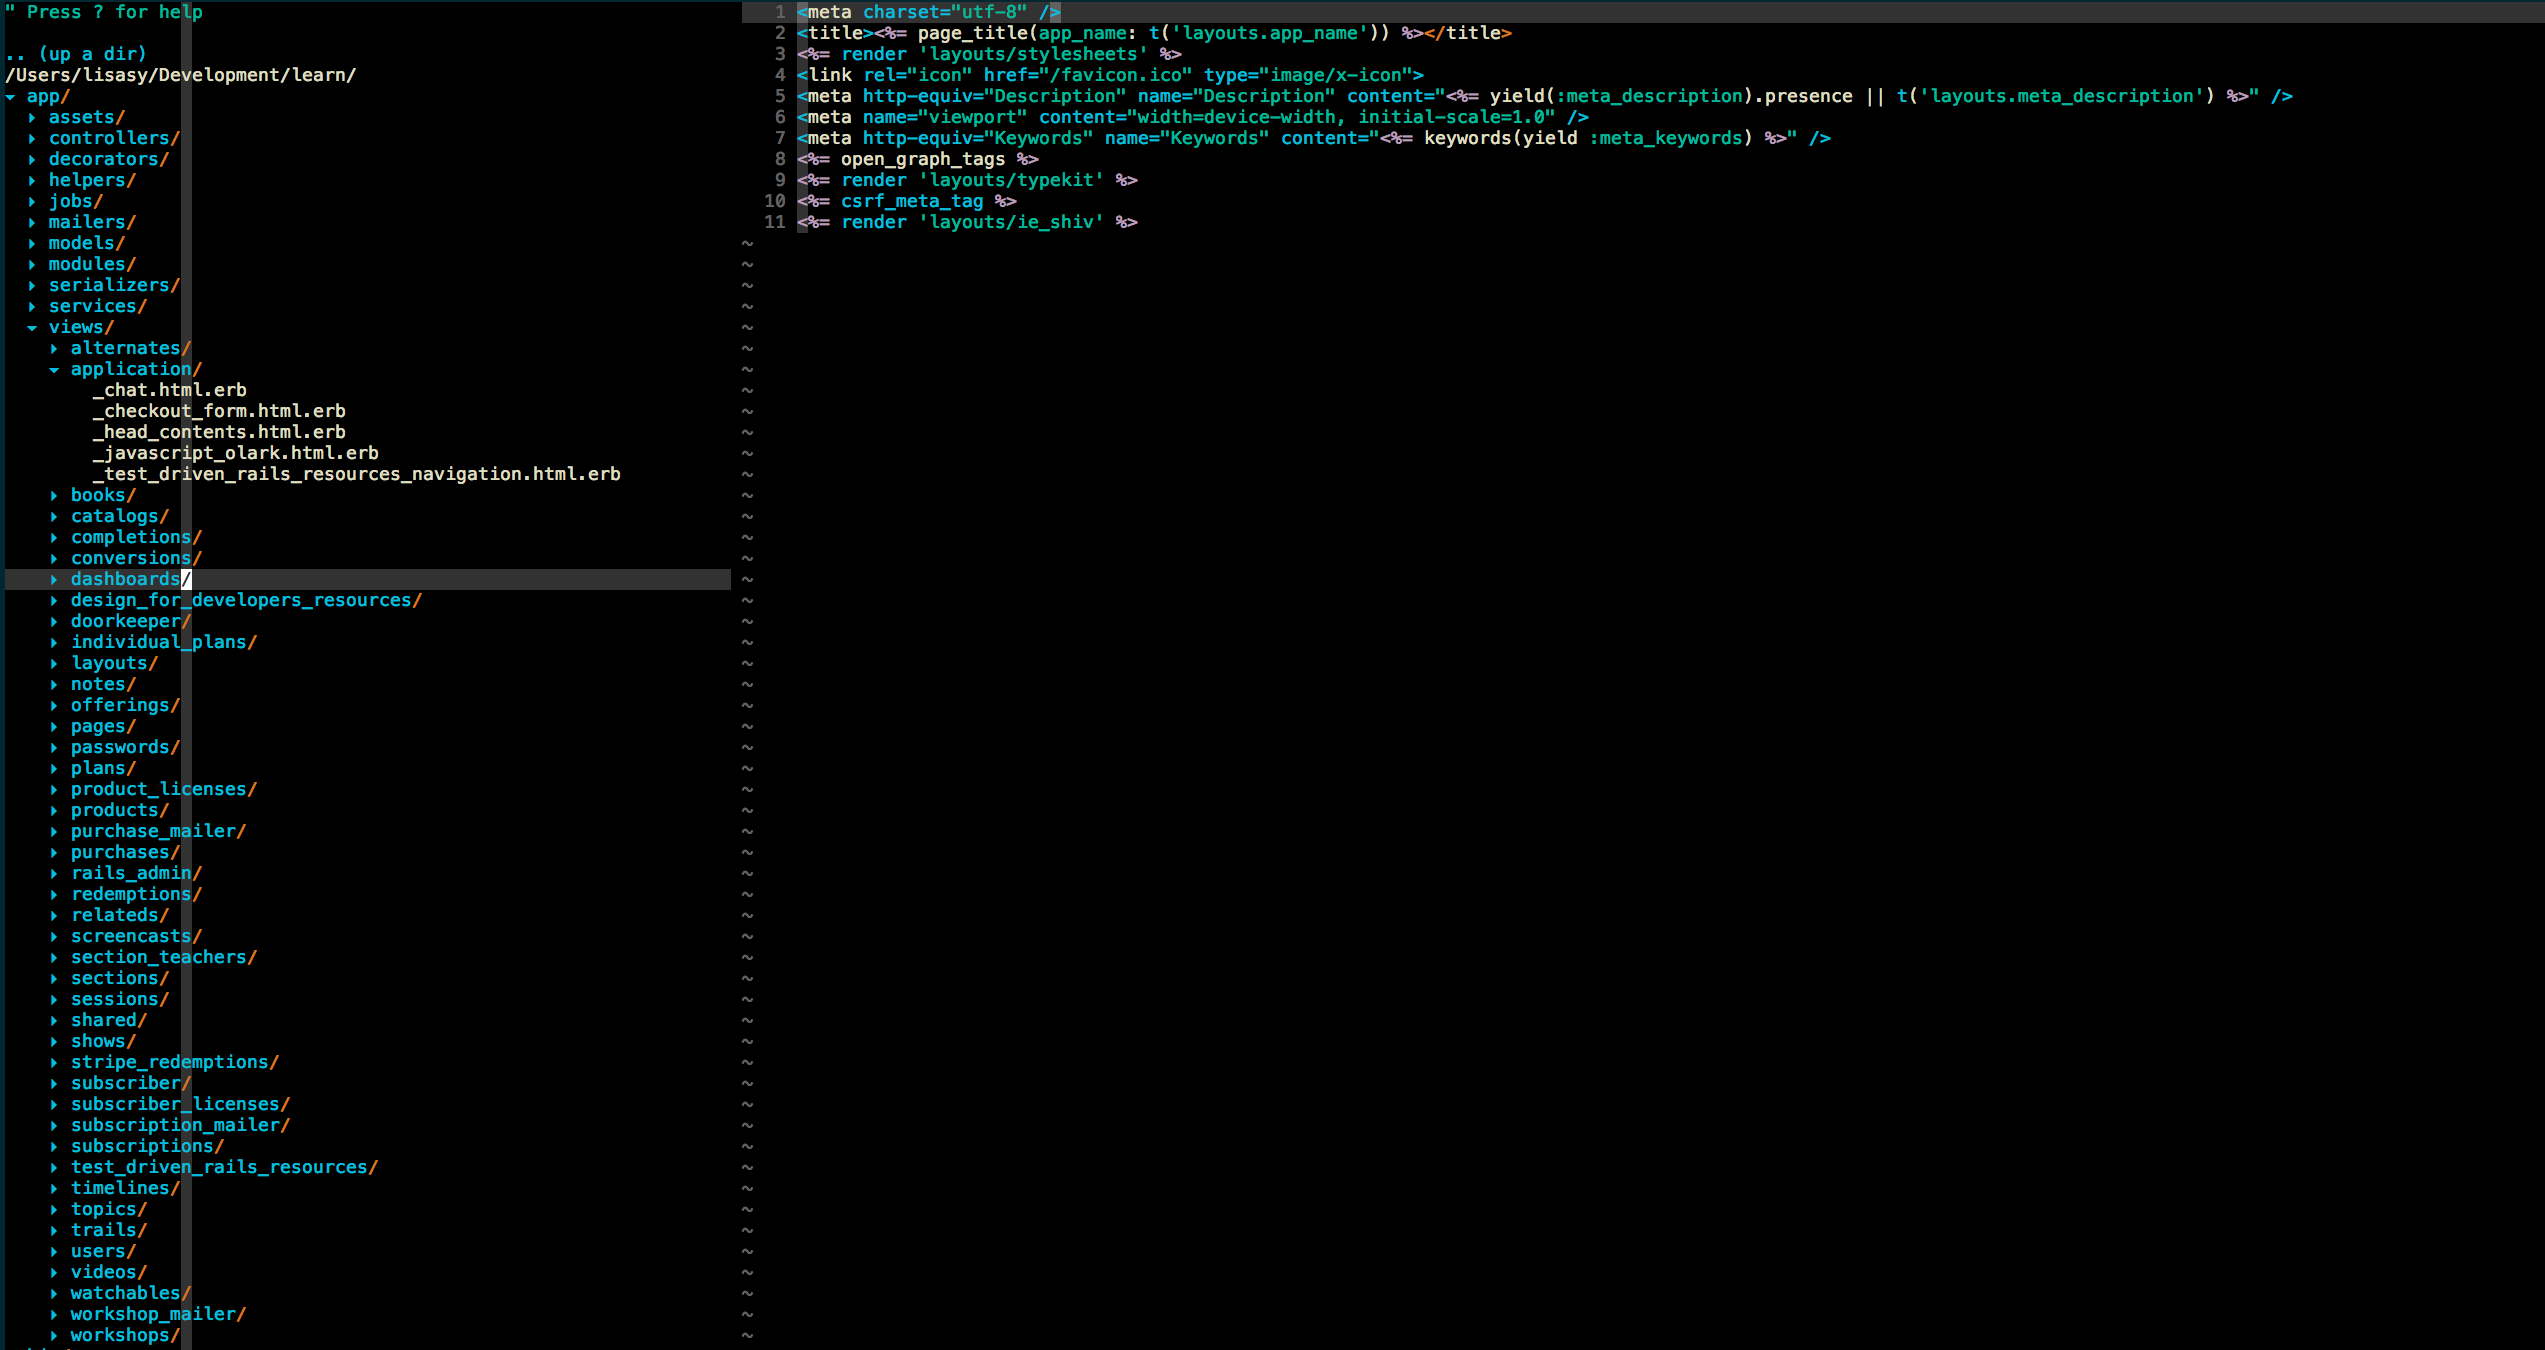Open _chat.html.erb in the tree
The height and width of the screenshot is (1350, 2545).
click(x=170, y=390)
